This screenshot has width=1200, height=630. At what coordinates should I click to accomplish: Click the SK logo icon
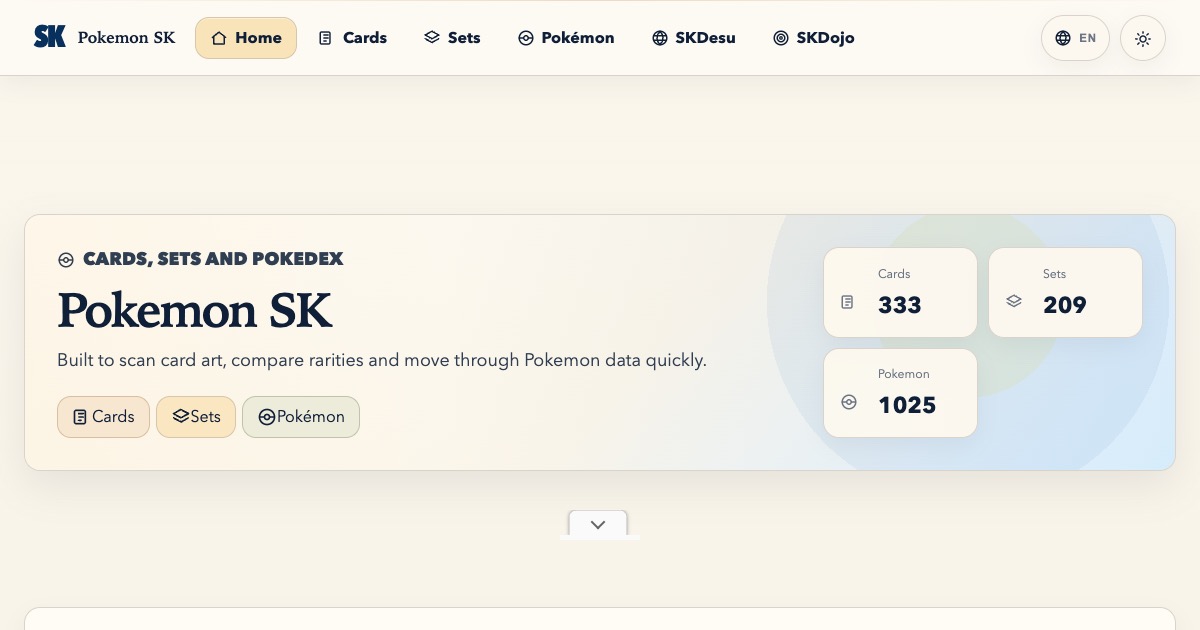(50, 37)
